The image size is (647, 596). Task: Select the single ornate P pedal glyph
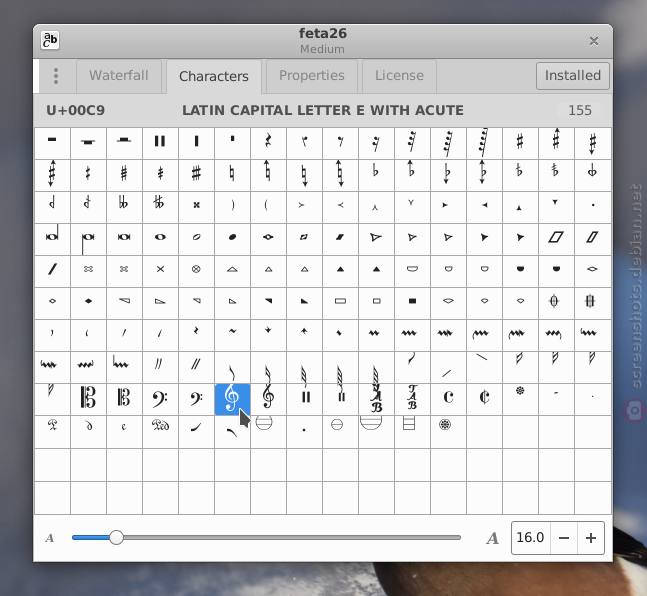coord(52,431)
